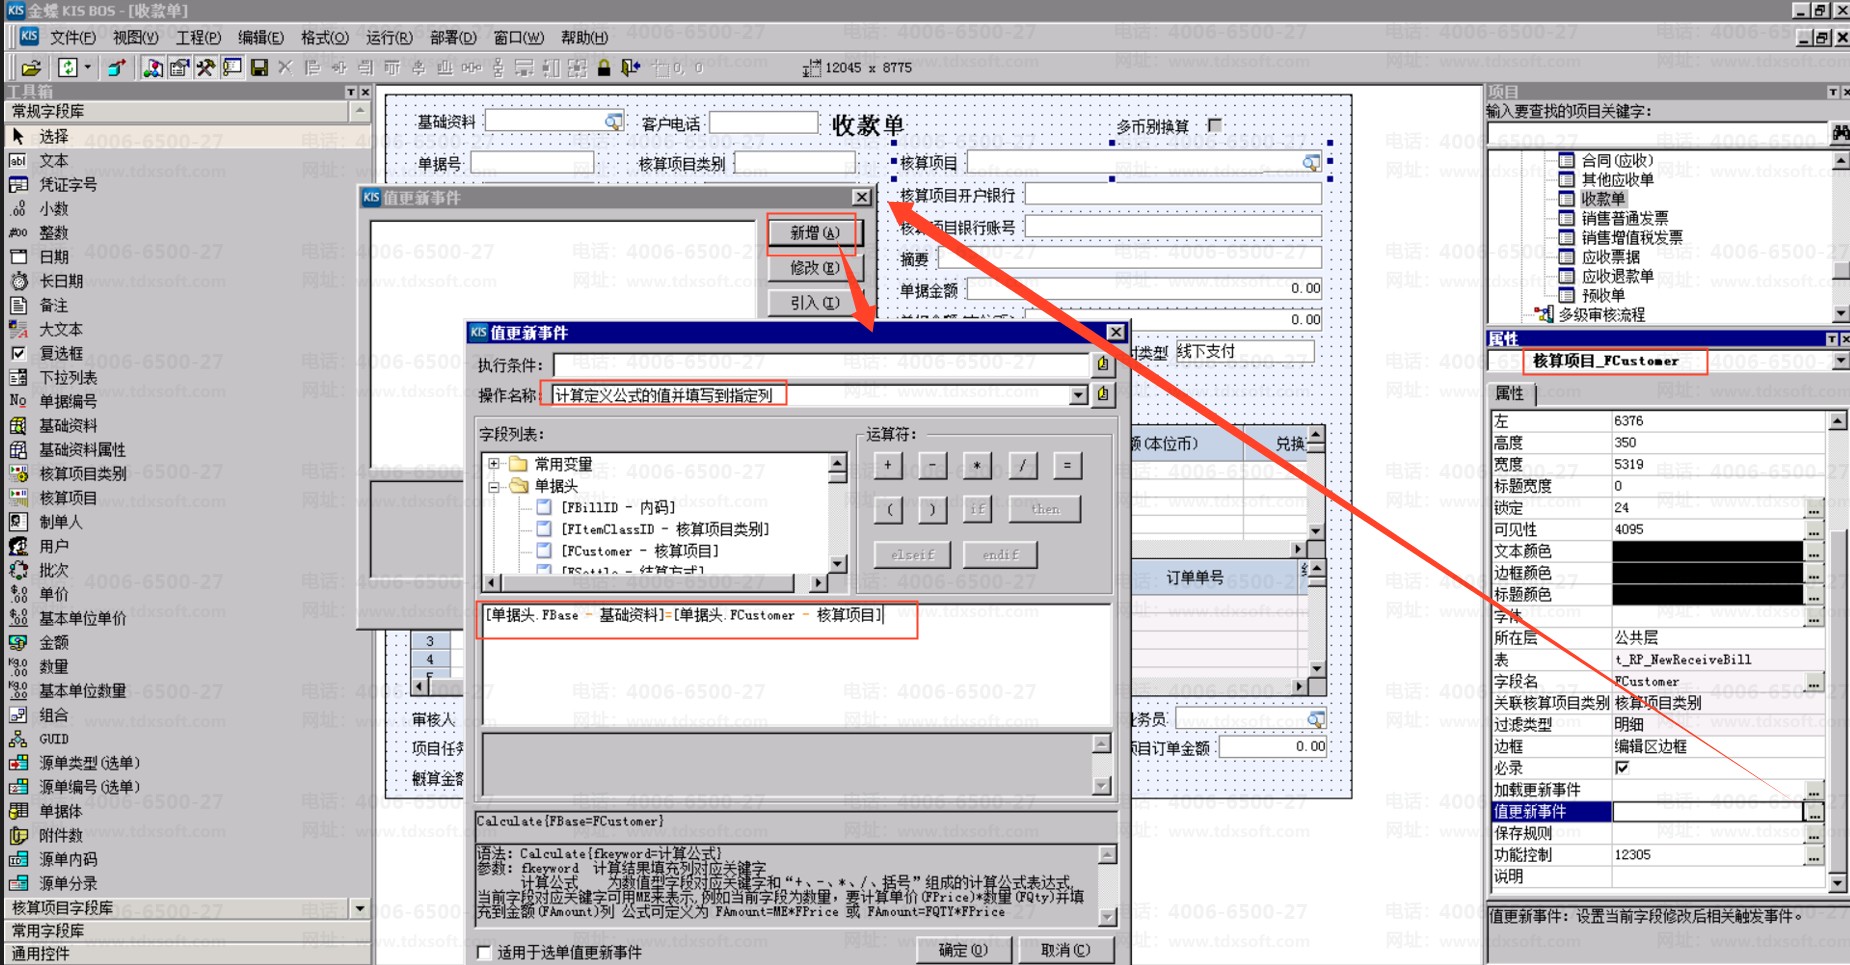Viewport: 1850px width, 965px height.
Task: Expand the 常用变量 tree node
Action: pyautogui.click(x=494, y=464)
